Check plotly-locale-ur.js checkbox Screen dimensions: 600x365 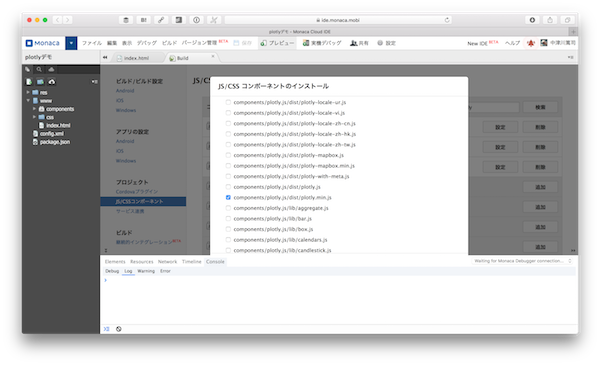(228, 102)
